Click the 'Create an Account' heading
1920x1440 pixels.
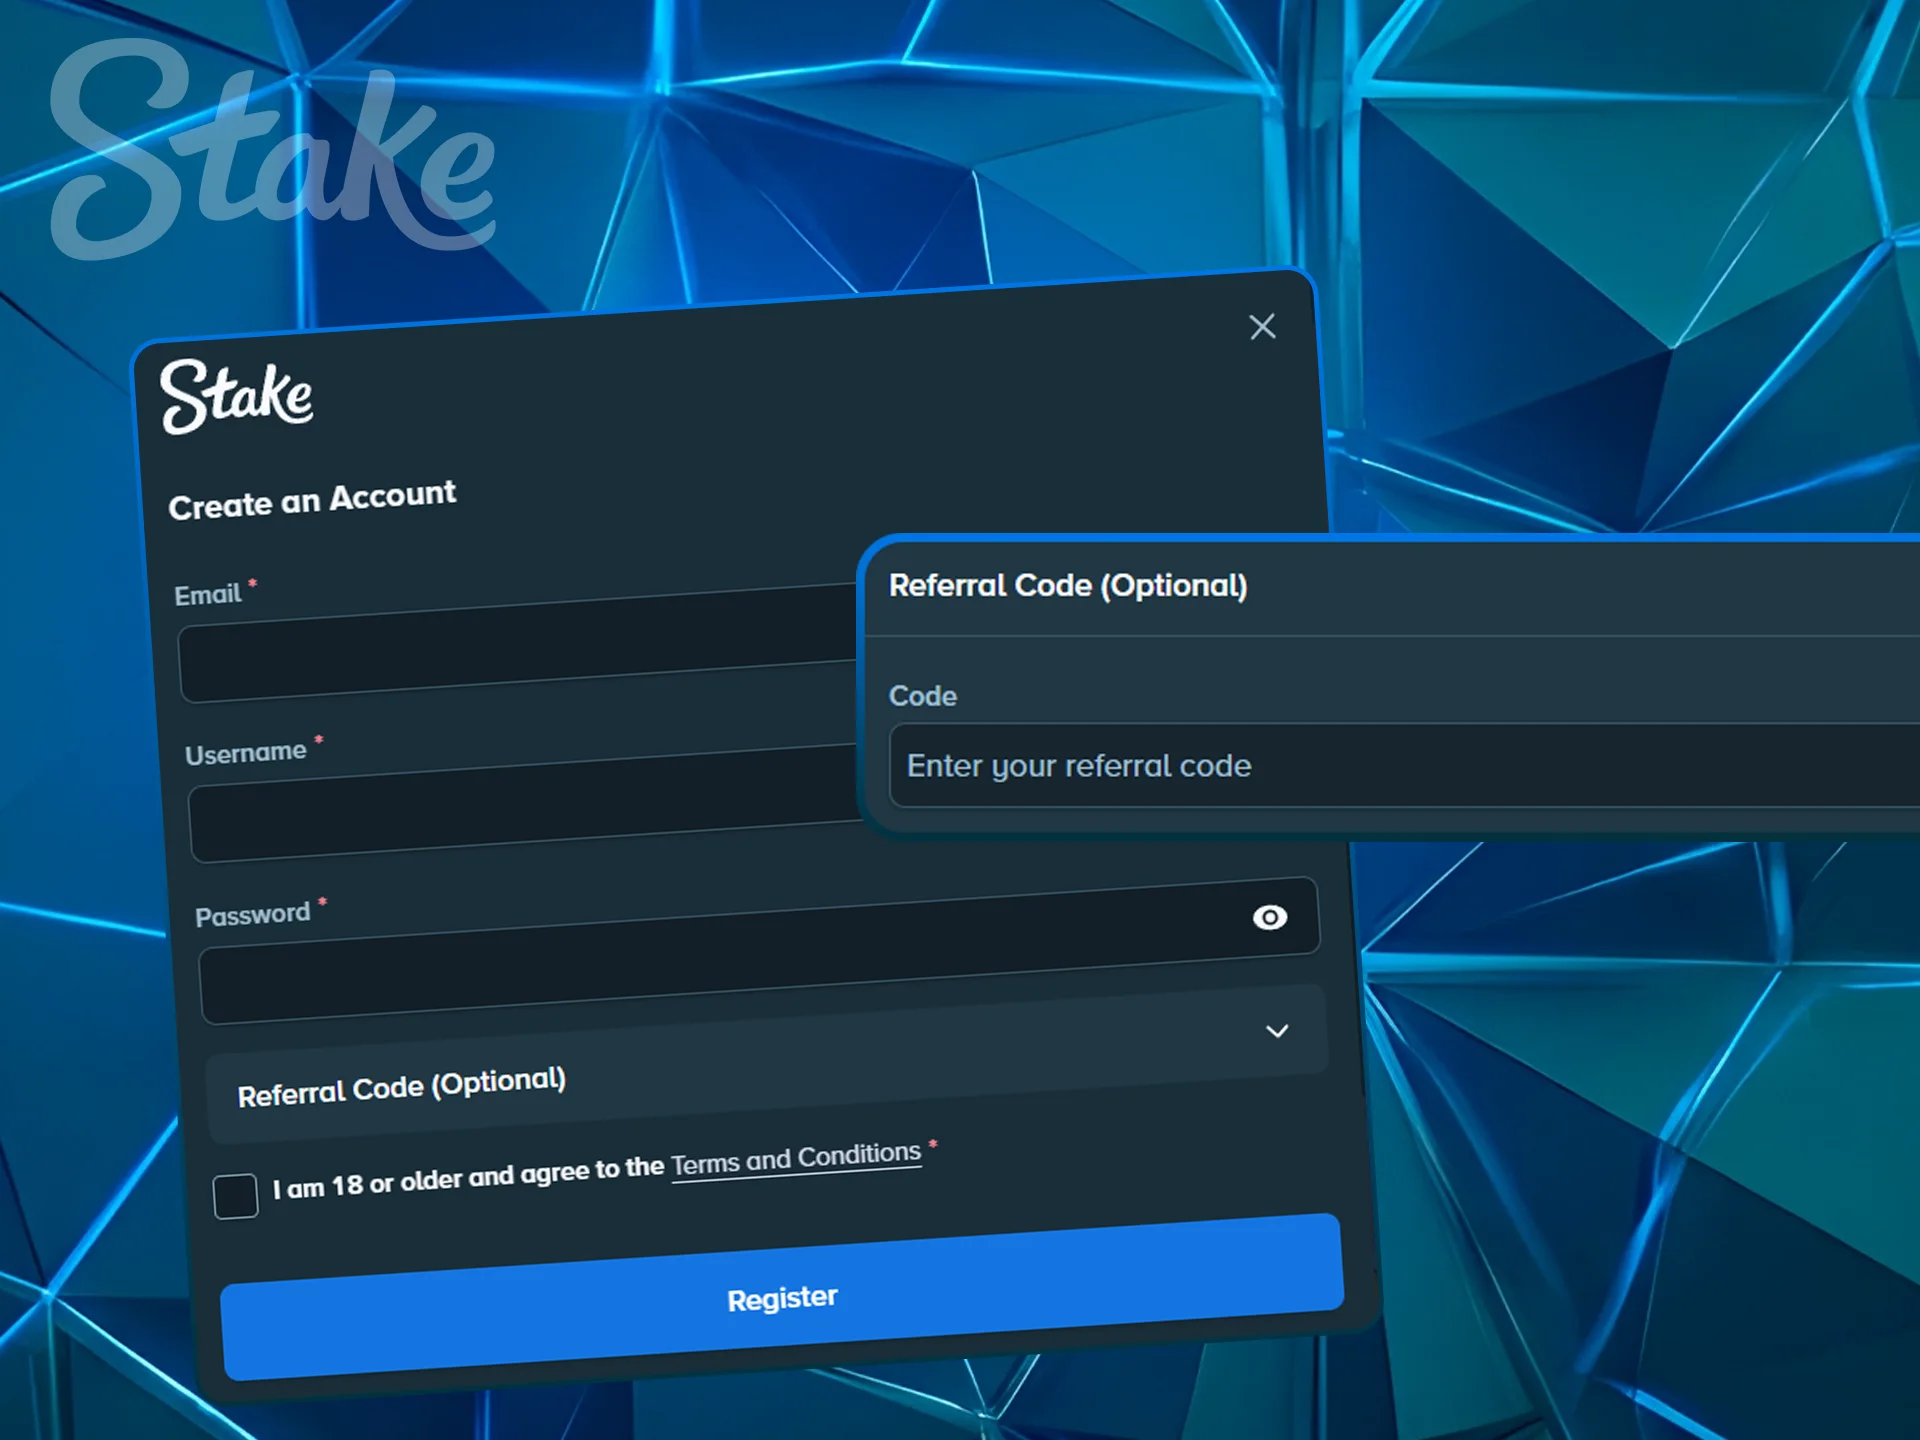pos(312,500)
